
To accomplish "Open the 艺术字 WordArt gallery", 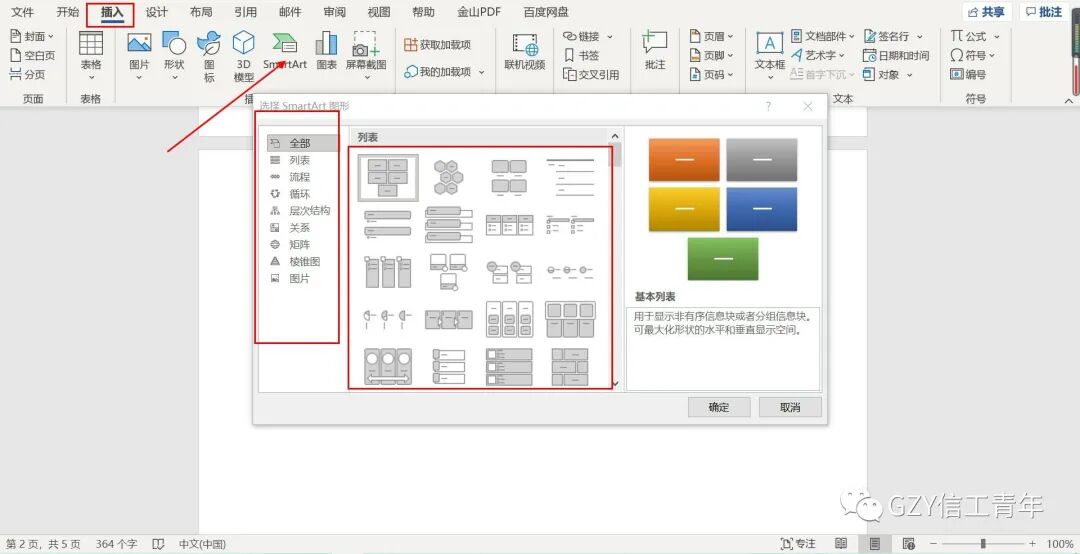I will 818,55.
